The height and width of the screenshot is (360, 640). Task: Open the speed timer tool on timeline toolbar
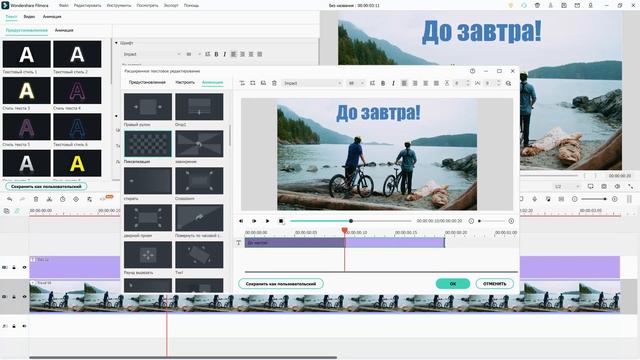[62, 199]
